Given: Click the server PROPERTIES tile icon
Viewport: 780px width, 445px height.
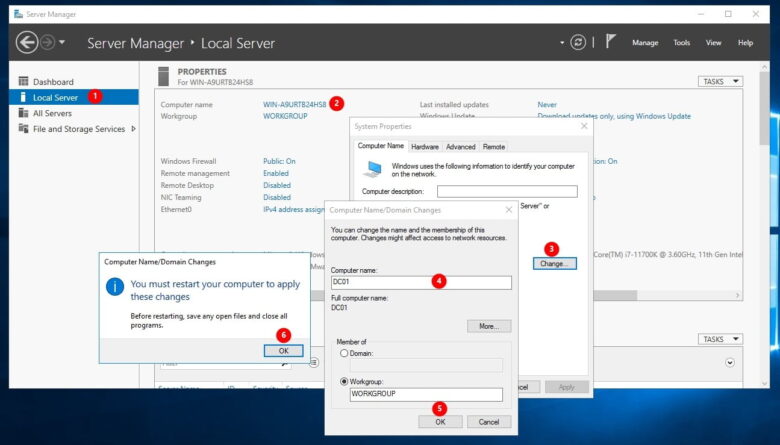Looking at the screenshot, I should coord(163,77).
